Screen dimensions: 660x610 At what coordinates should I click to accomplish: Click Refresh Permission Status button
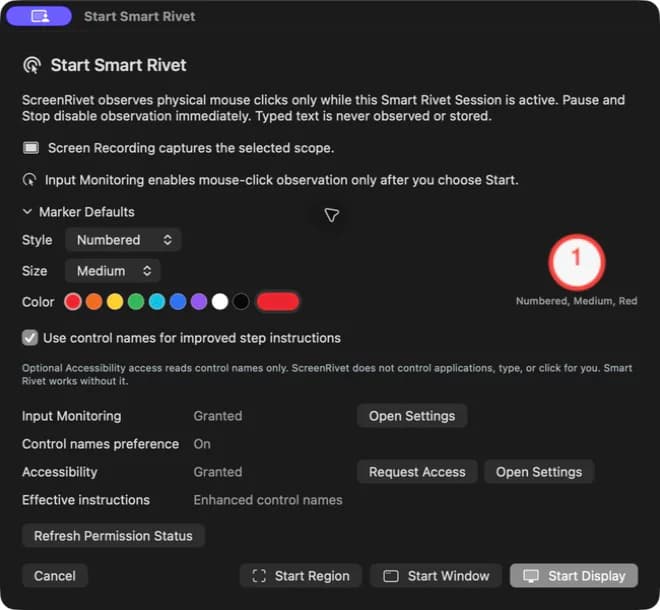click(x=113, y=536)
